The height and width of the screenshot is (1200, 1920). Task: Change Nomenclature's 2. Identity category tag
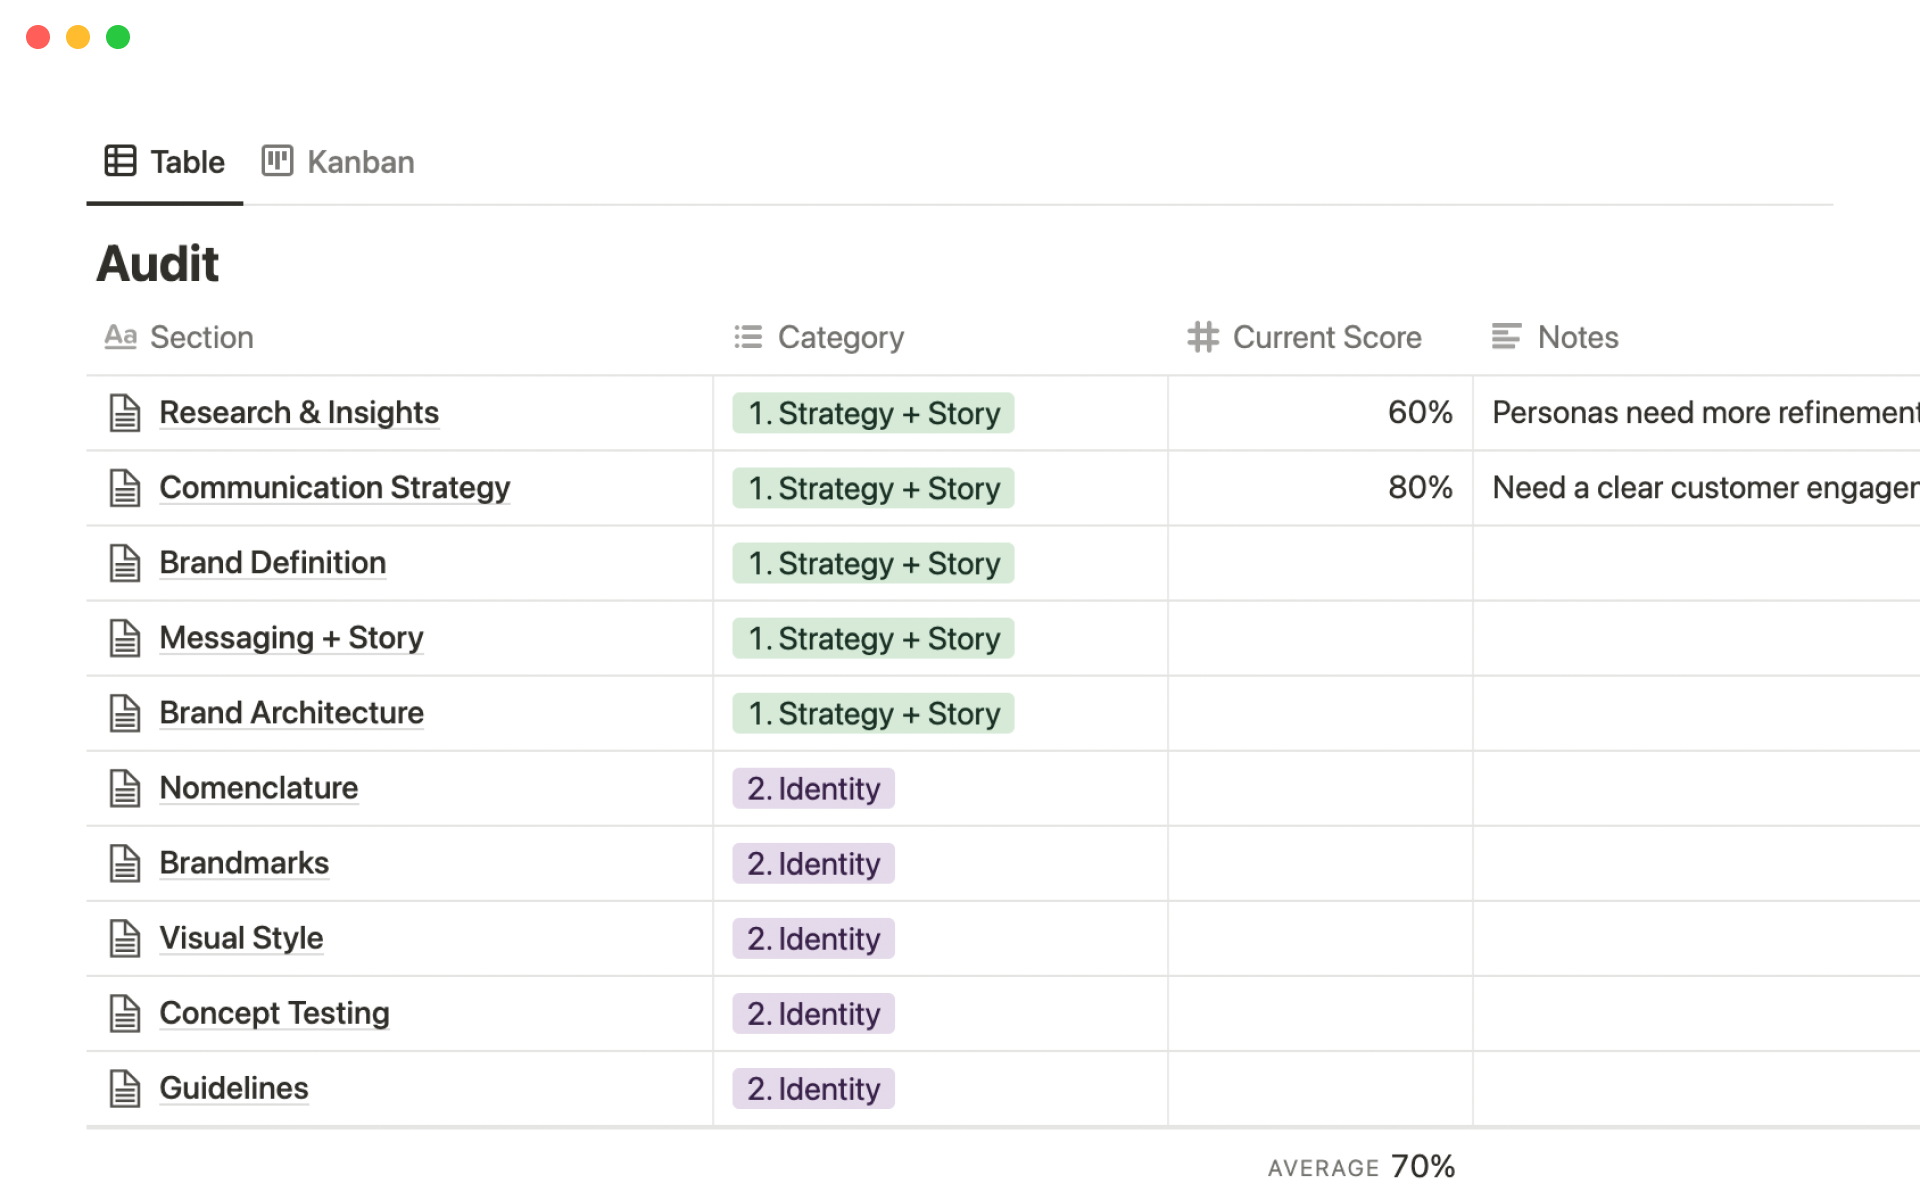coord(813,788)
